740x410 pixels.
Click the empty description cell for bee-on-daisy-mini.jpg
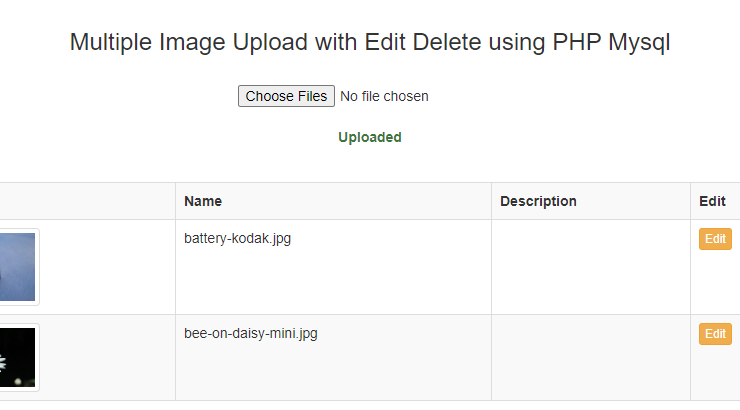(x=591, y=358)
